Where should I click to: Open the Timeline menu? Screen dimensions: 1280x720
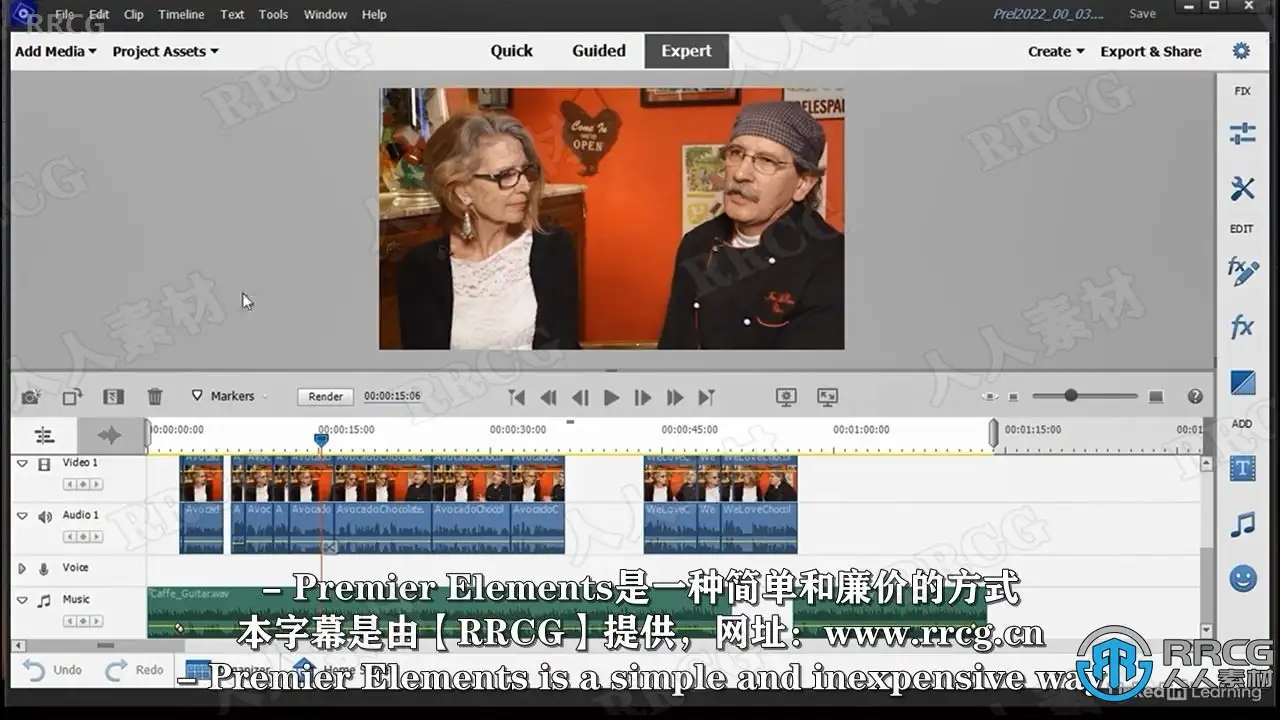[x=181, y=14]
